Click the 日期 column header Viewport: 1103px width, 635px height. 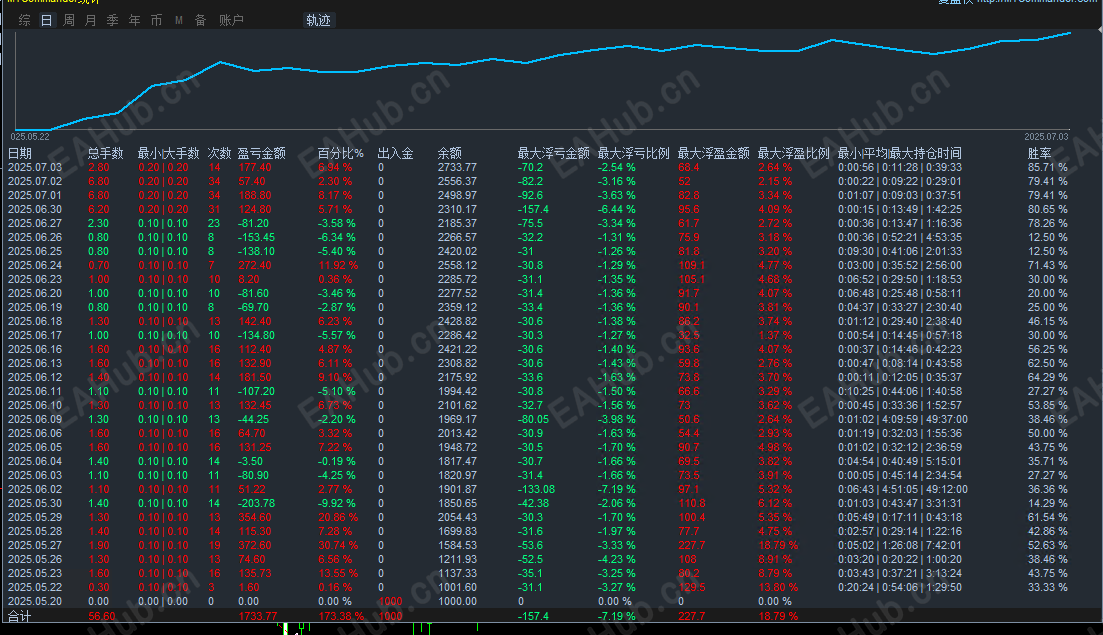point(20,153)
